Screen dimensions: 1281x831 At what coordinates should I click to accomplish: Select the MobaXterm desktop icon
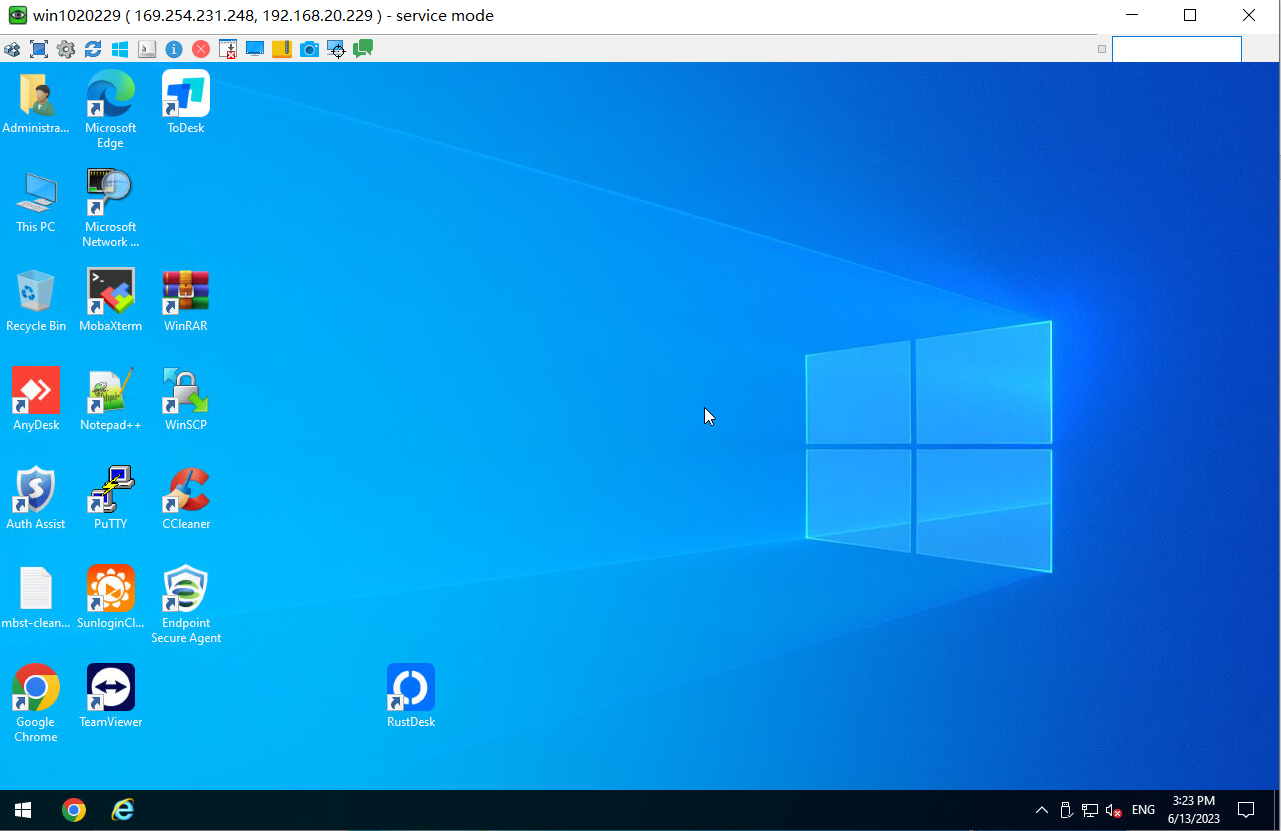110,293
